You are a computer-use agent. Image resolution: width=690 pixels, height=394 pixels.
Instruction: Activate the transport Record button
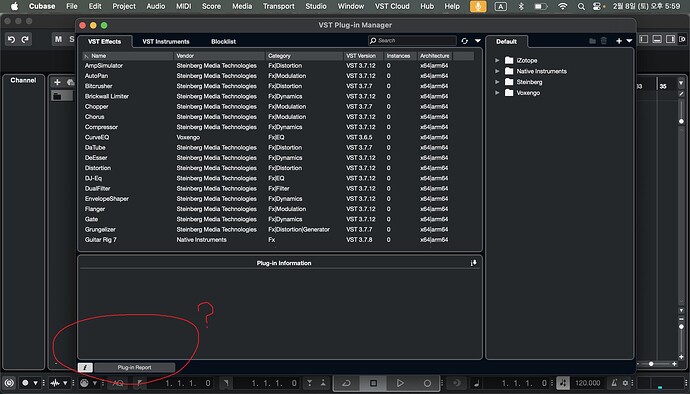click(426, 383)
